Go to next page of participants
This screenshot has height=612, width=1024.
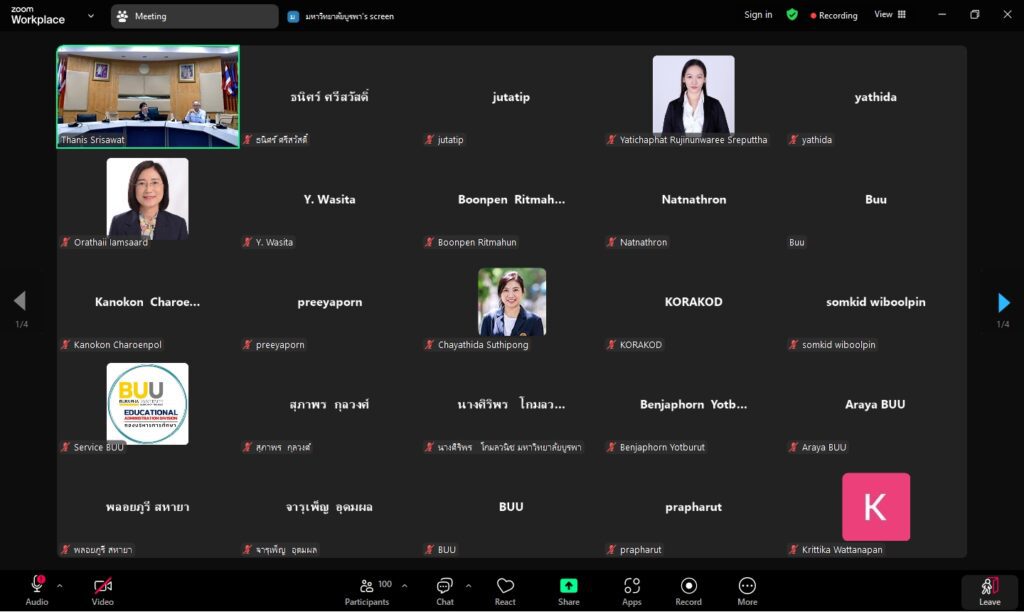pos(1003,302)
